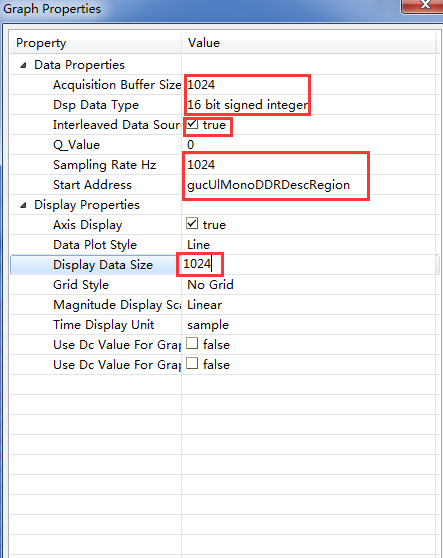Open Magnitude Display Scale Linear value
443x558 pixels.
coord(205,305)
